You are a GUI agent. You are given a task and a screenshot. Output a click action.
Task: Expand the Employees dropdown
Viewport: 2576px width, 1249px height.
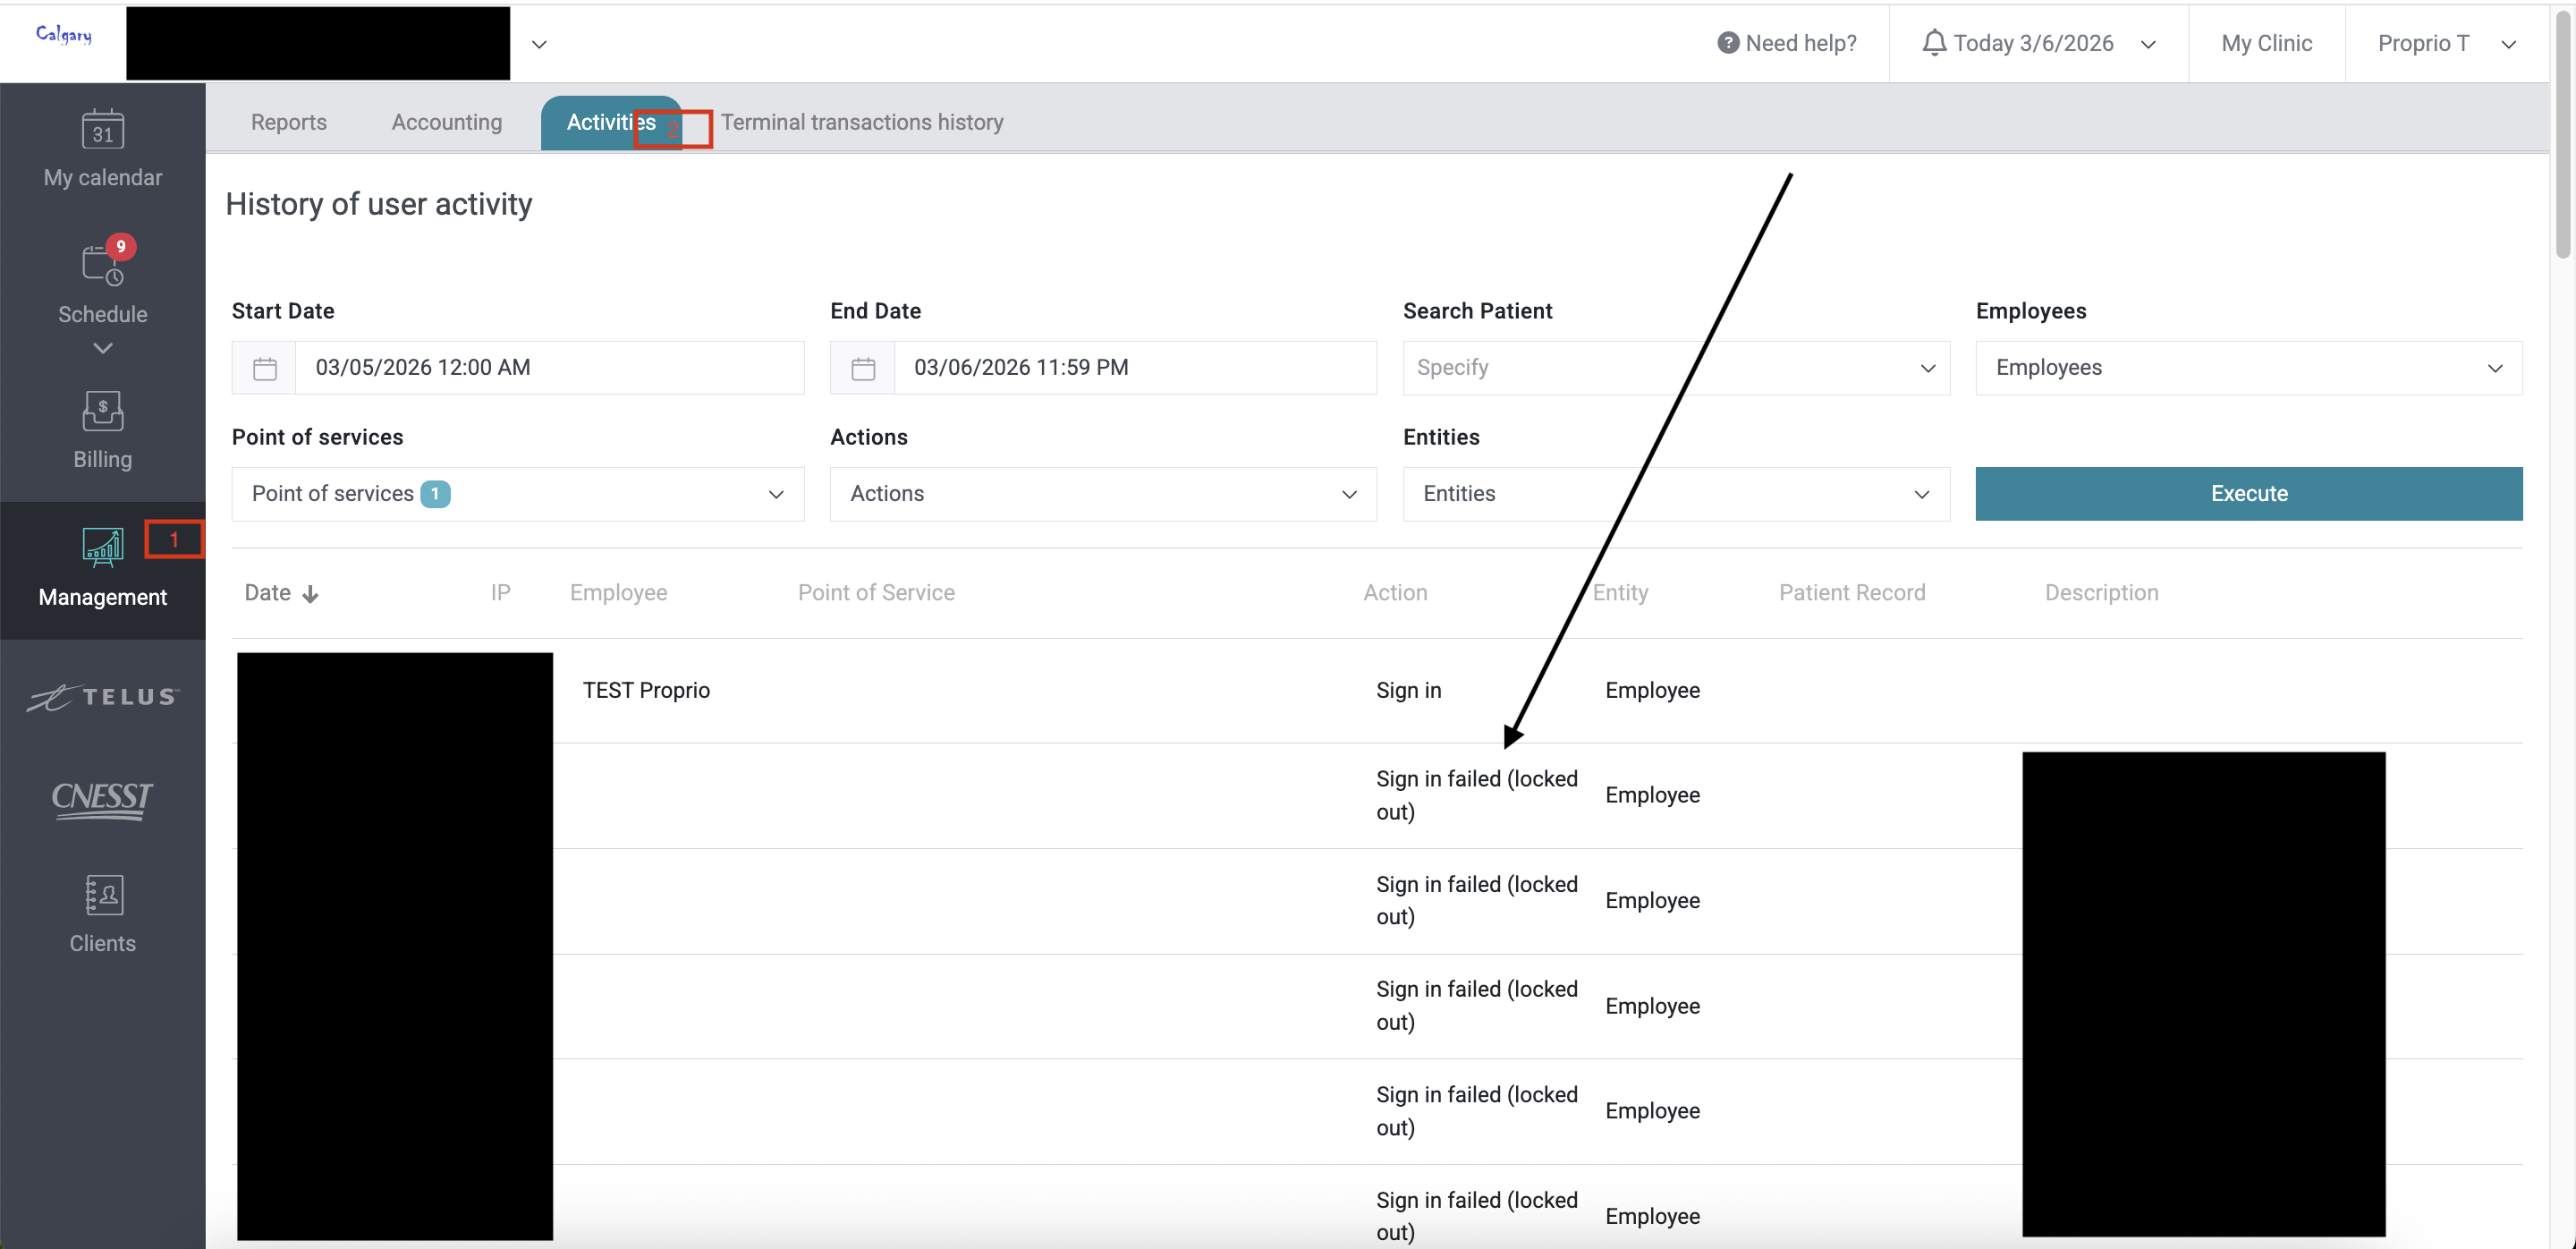tap(2248, 368)
